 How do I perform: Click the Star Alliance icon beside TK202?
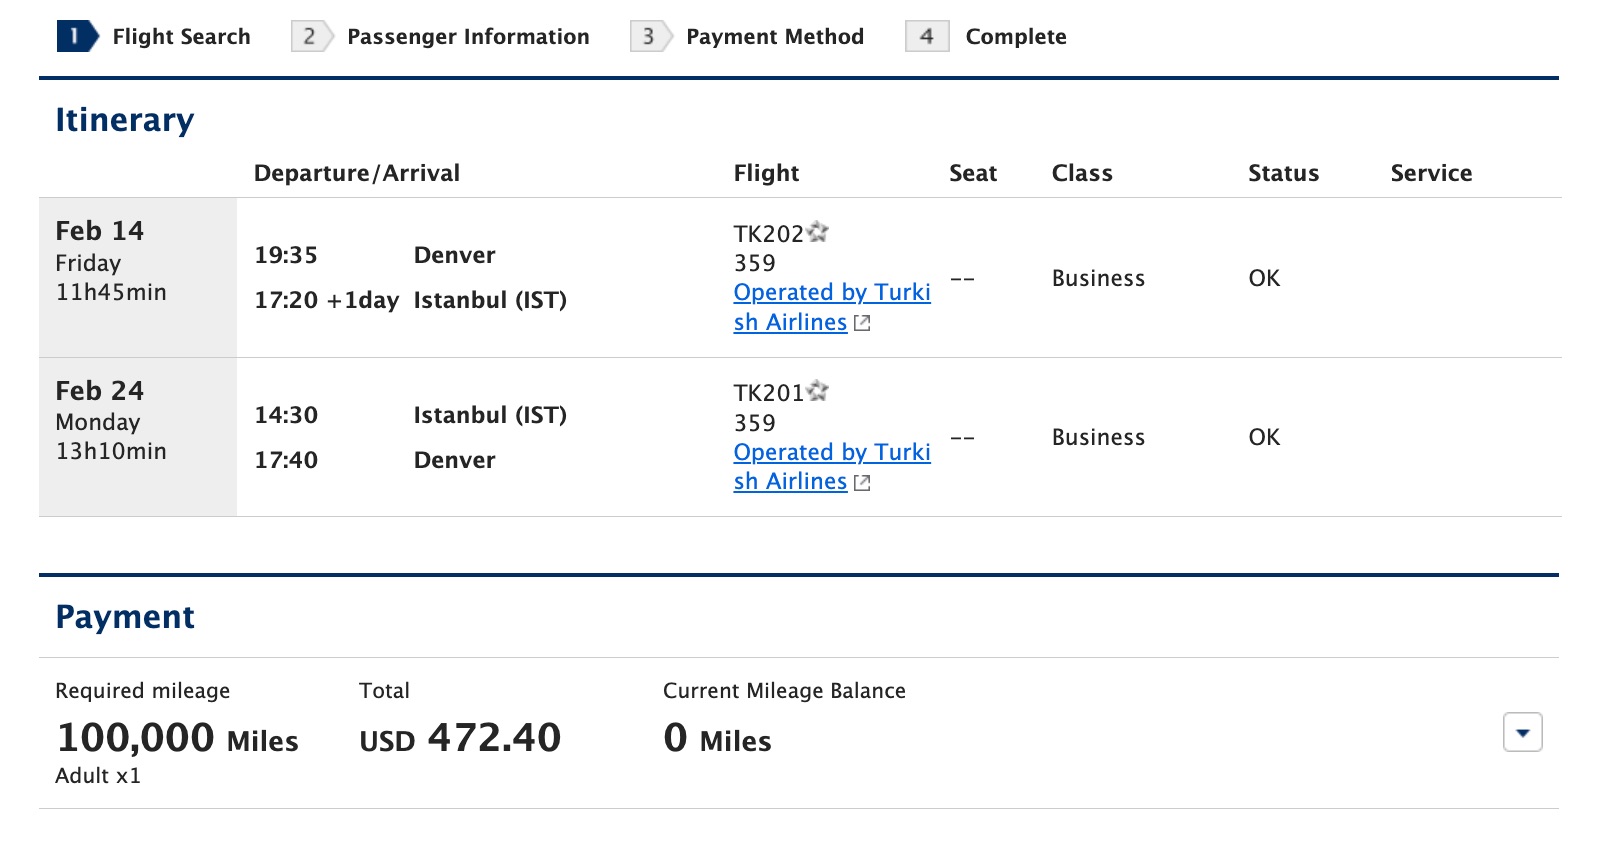(x=819, y=232)
